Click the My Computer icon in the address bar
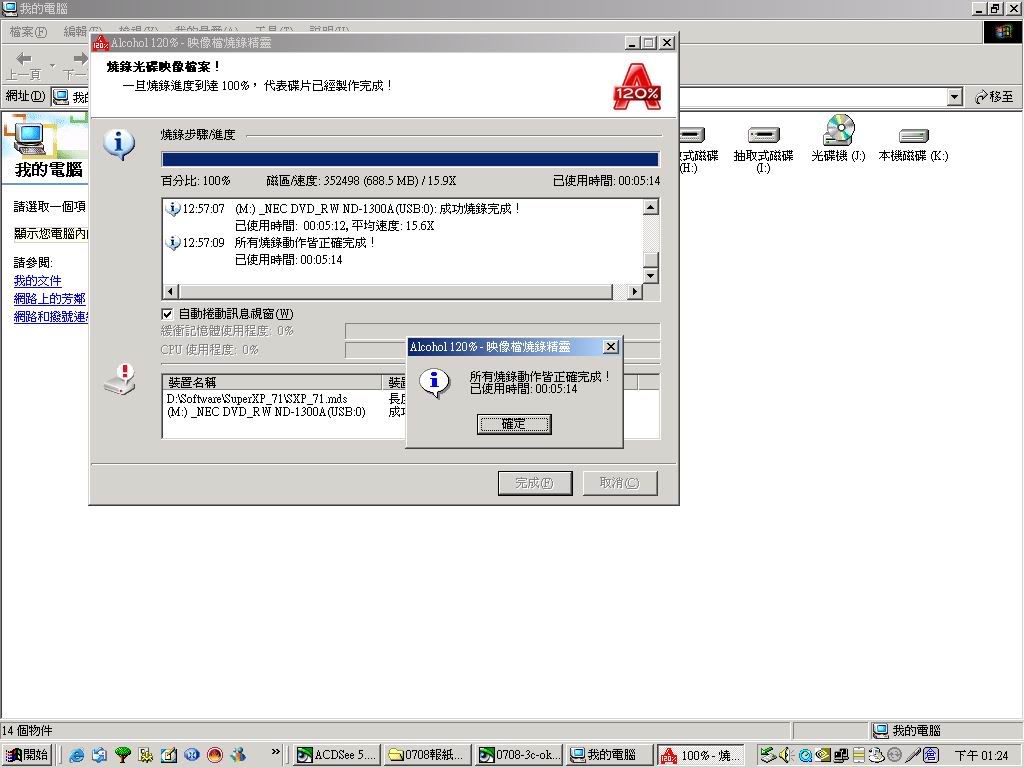Image resolution: width=1024 pixels, height=768 pixels. pos(61,97)
